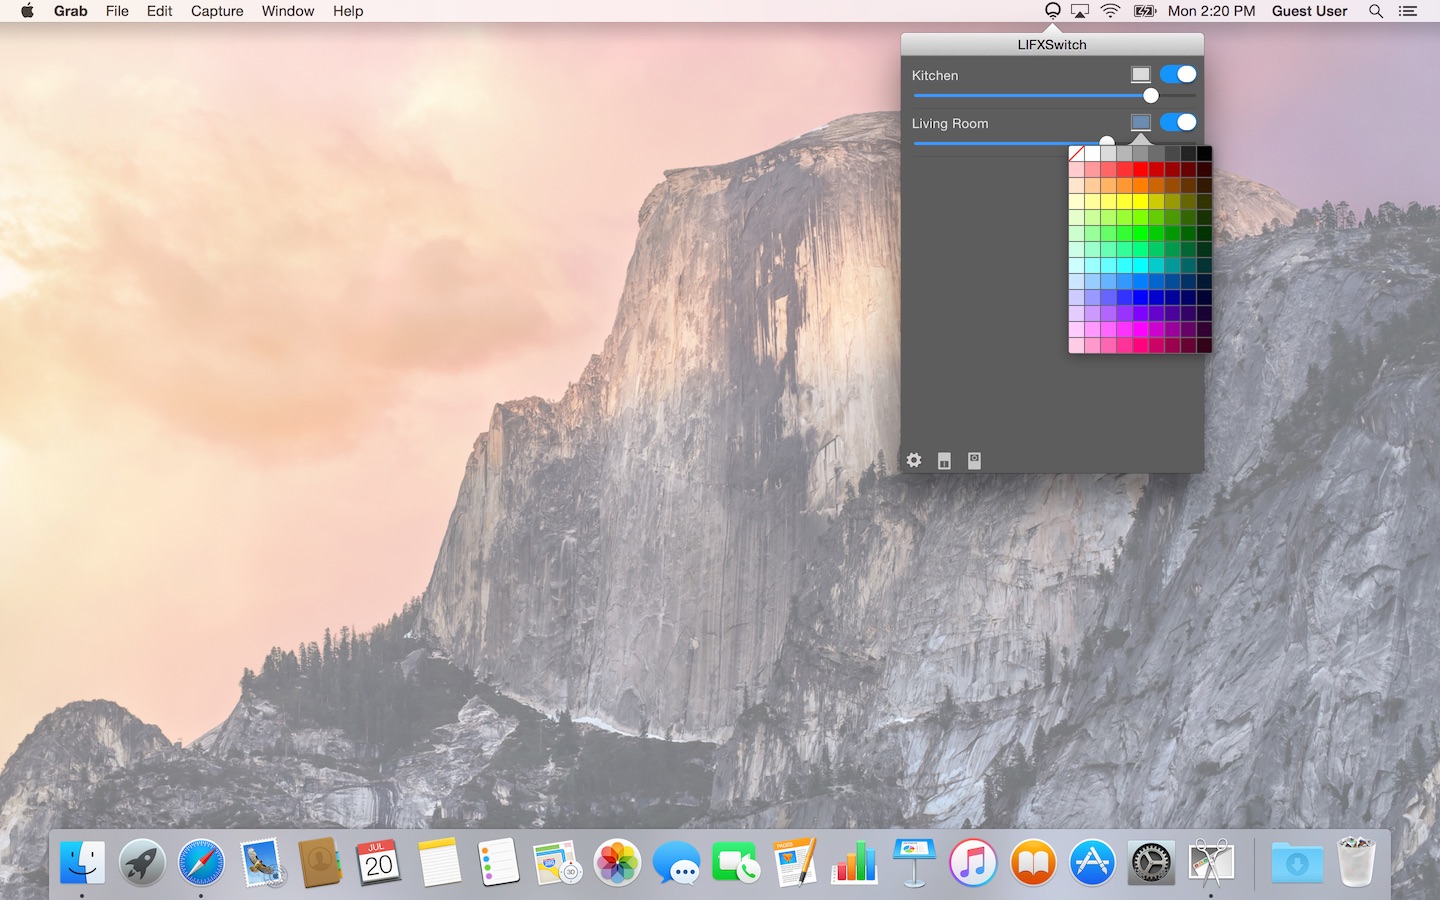Image resolution: width=1440 pixels, height=900 pixels.
Task: Turn off the Living Room light switch
Action: tap(1178, 122)
